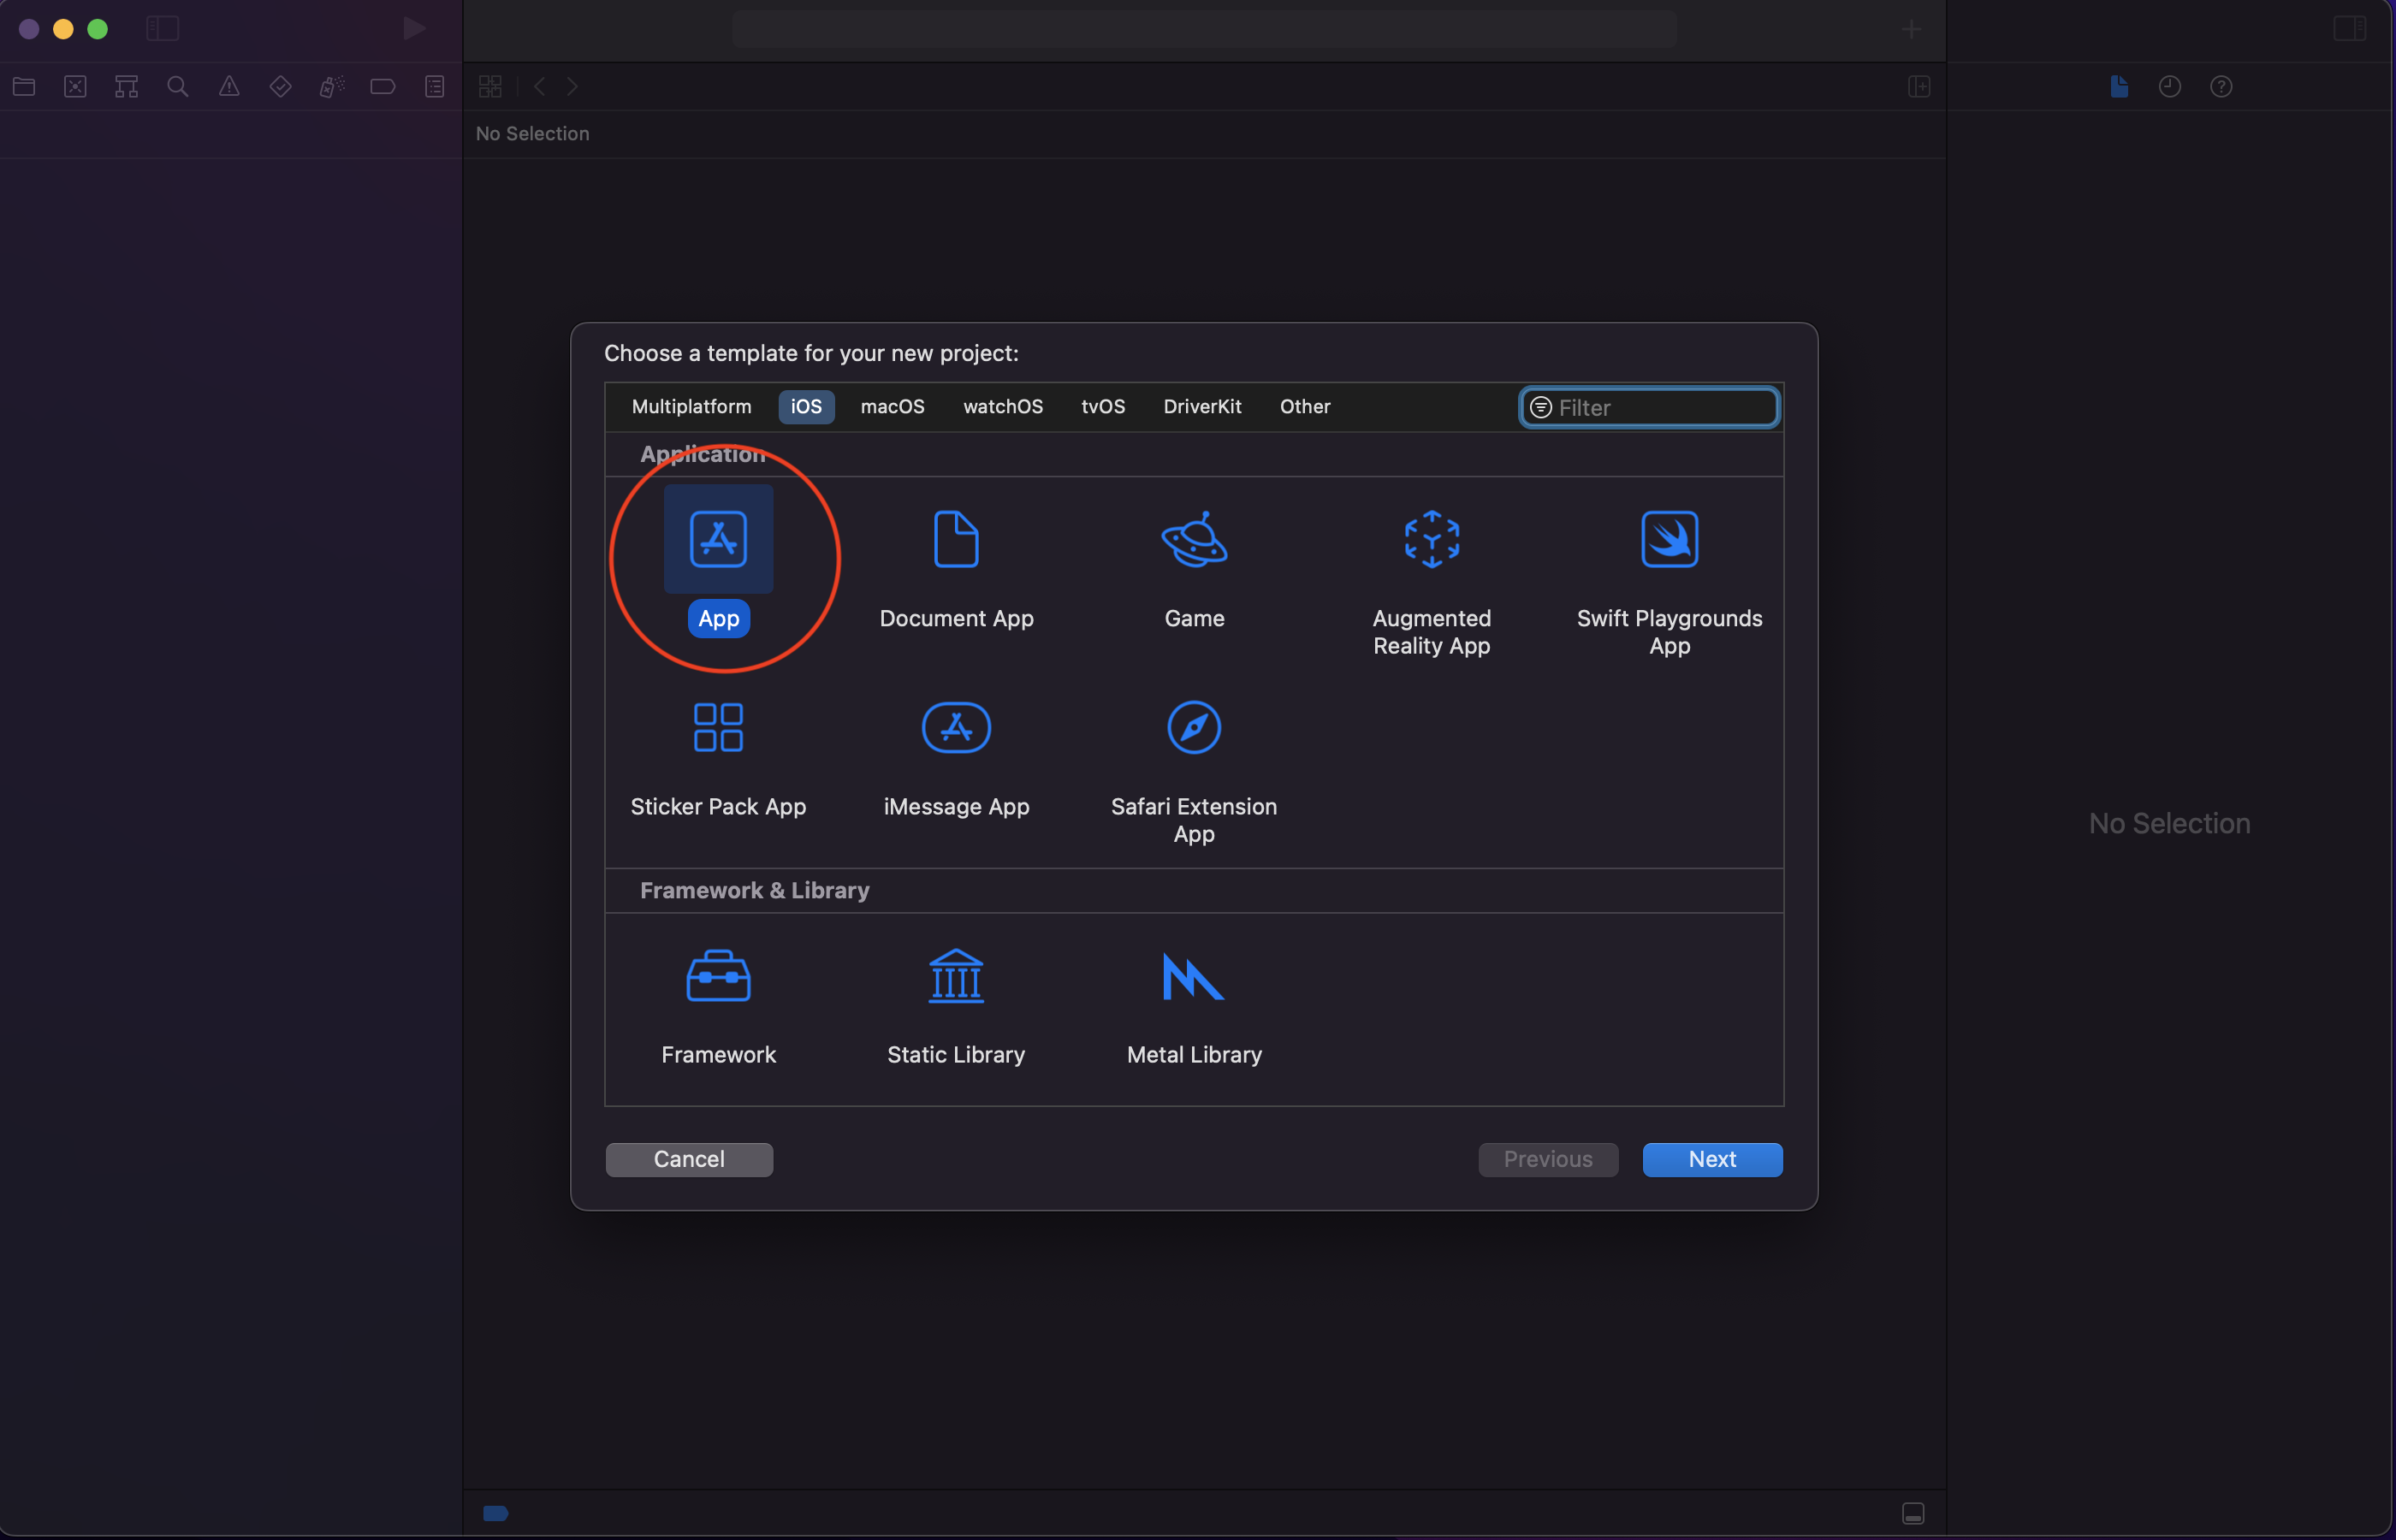Image resolution: width=2396 pixels, height=1540 pixels.
Task: Open the Quick Help inspector icon
Action: (2220, 87)
